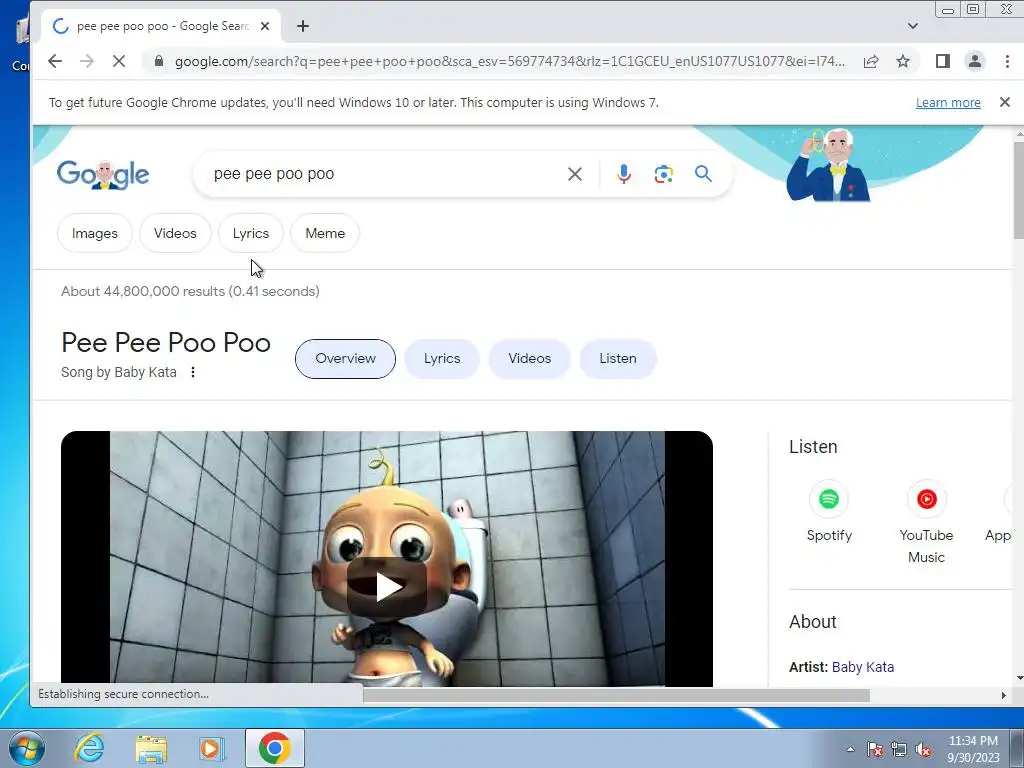Expand the tab search dropdown
Image resolution: width=1024 pixels, height=768 pixels.
pyautogui.click(x=912, y=26)
